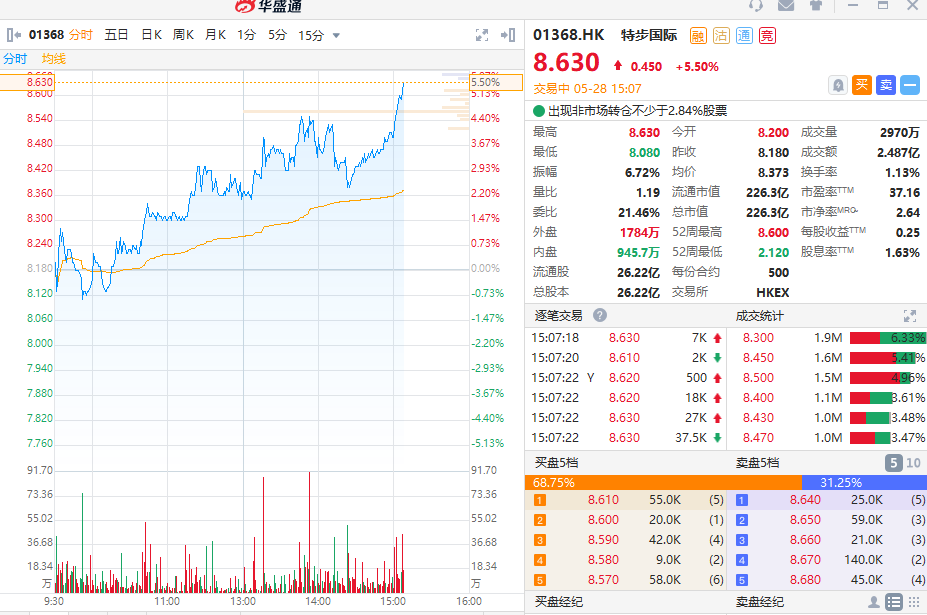
Task: Select the 15:07:18 tick trade row
Action: [x=627, y=338]
